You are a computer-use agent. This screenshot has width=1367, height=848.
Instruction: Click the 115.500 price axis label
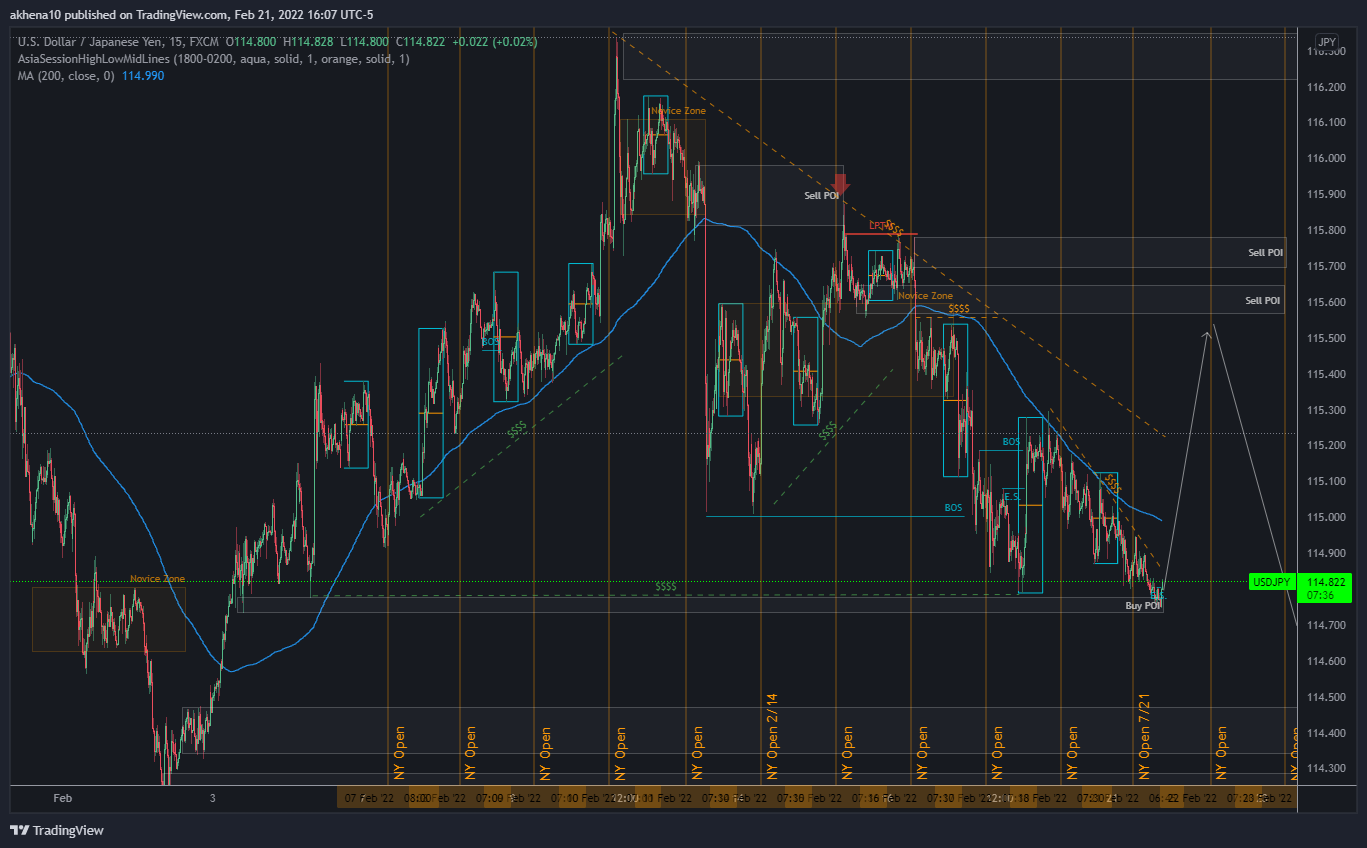[x=1325, y=339]
